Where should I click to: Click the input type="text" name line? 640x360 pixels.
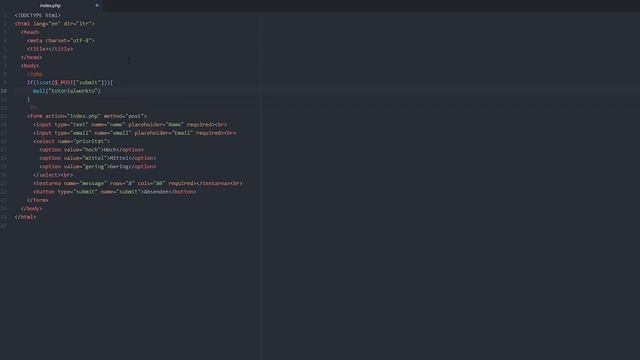coord(130,124)
